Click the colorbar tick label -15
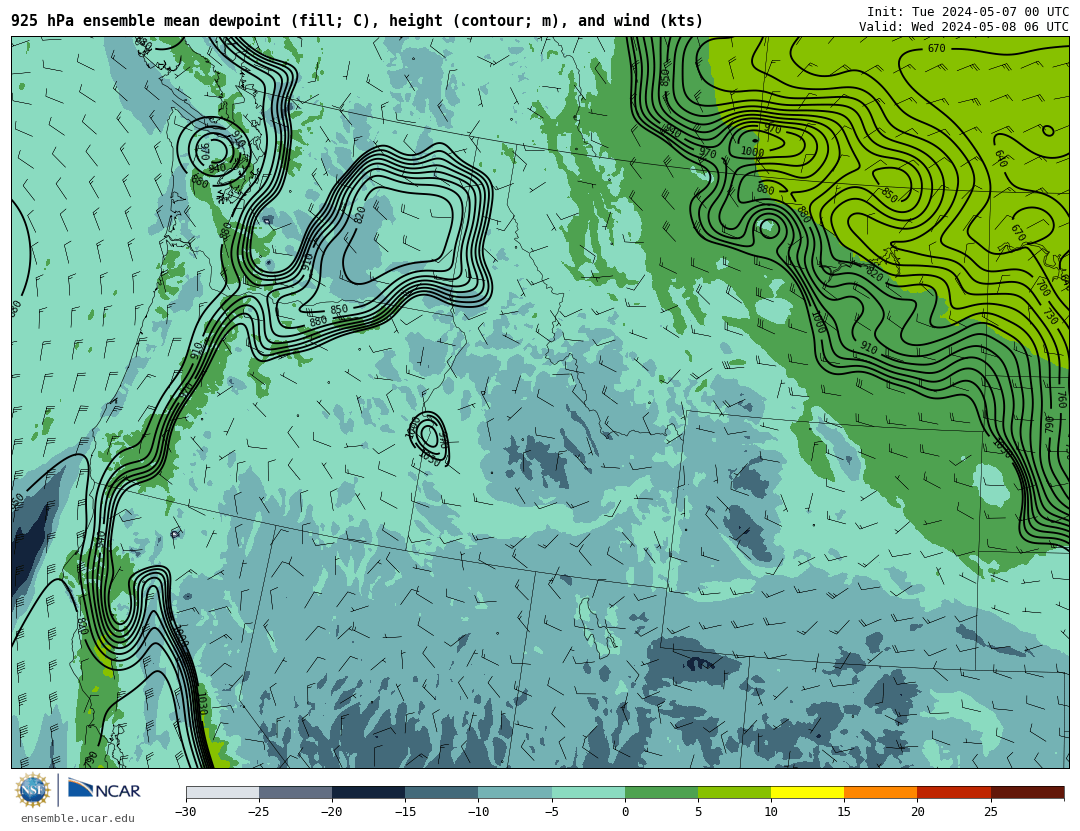Screen dimensions: 1080x831 405,812
